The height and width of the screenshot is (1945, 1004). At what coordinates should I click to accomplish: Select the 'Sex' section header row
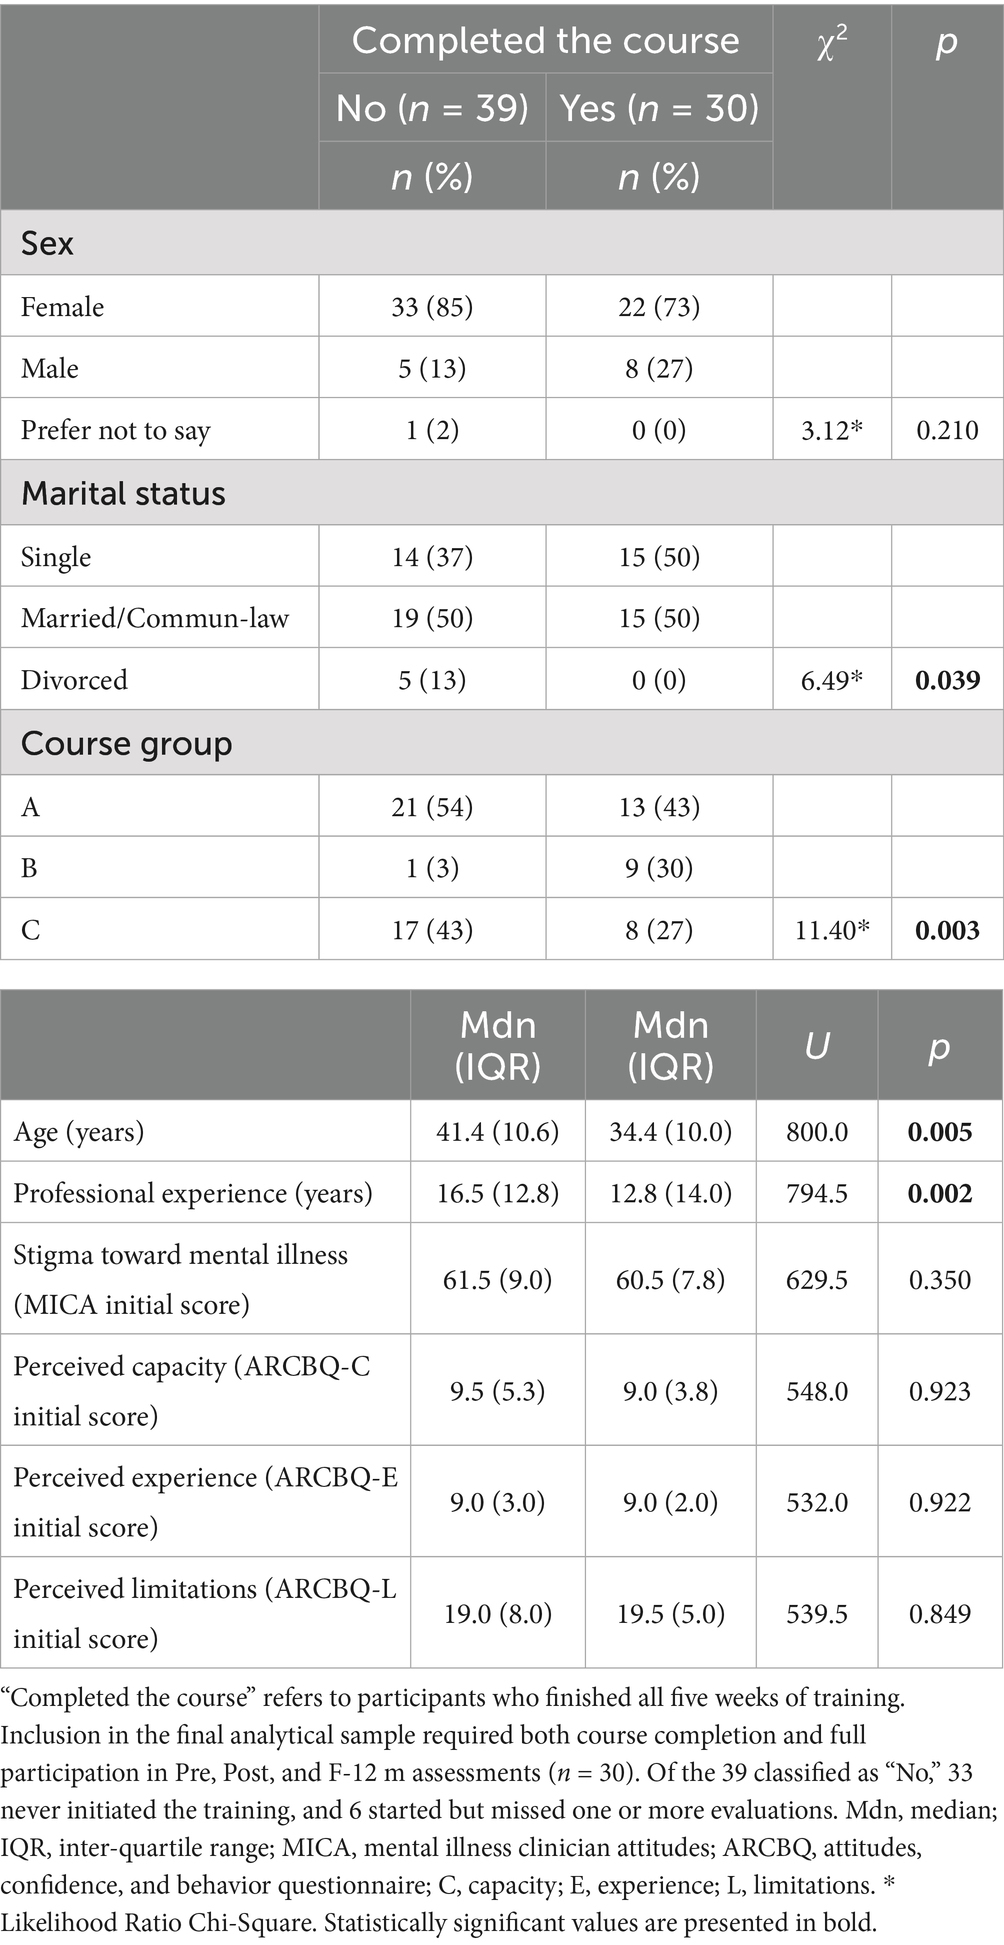click(48, 243)
